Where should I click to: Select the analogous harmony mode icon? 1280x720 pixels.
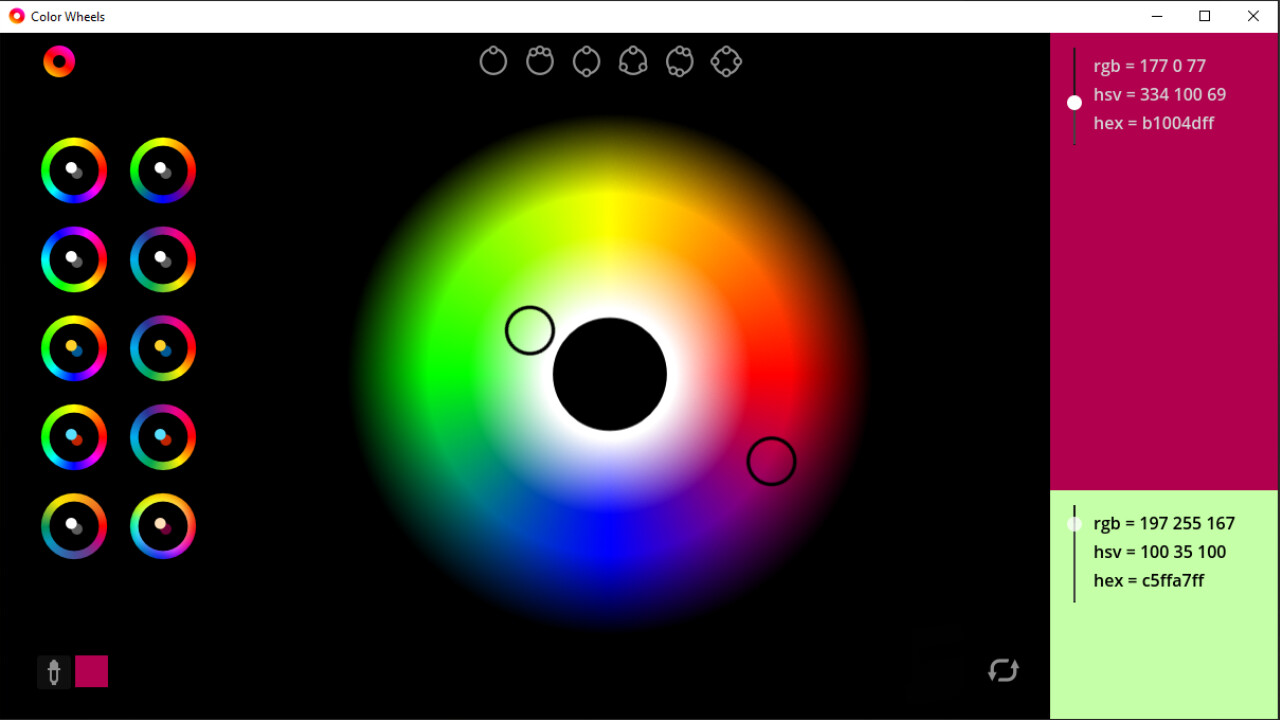(x=540, y=60)
